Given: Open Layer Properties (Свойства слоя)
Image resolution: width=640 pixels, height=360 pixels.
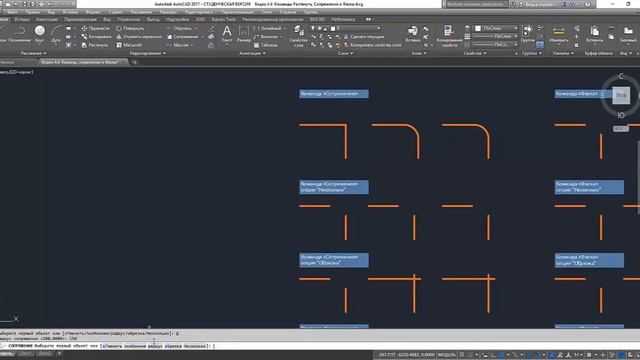Looking at the screenshot, I should click(298, 36).
